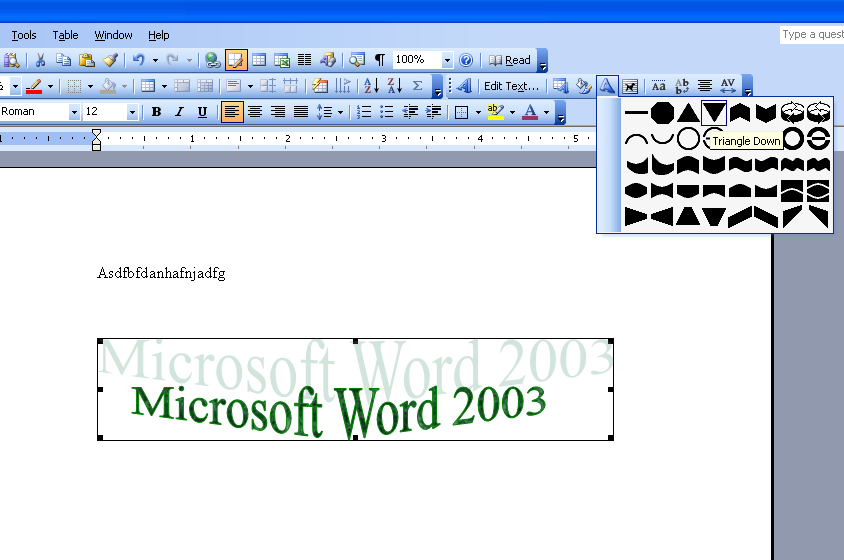Toggle Bold formatting
This screenshot has height=560, width=844.
(x=156, y=112)
